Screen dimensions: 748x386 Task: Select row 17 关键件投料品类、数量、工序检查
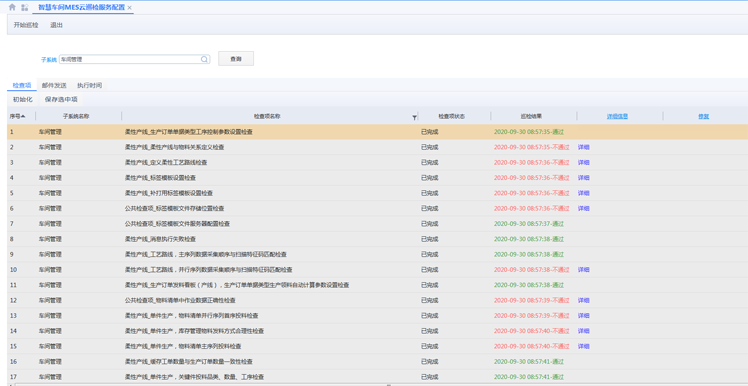tap(377, 376)
